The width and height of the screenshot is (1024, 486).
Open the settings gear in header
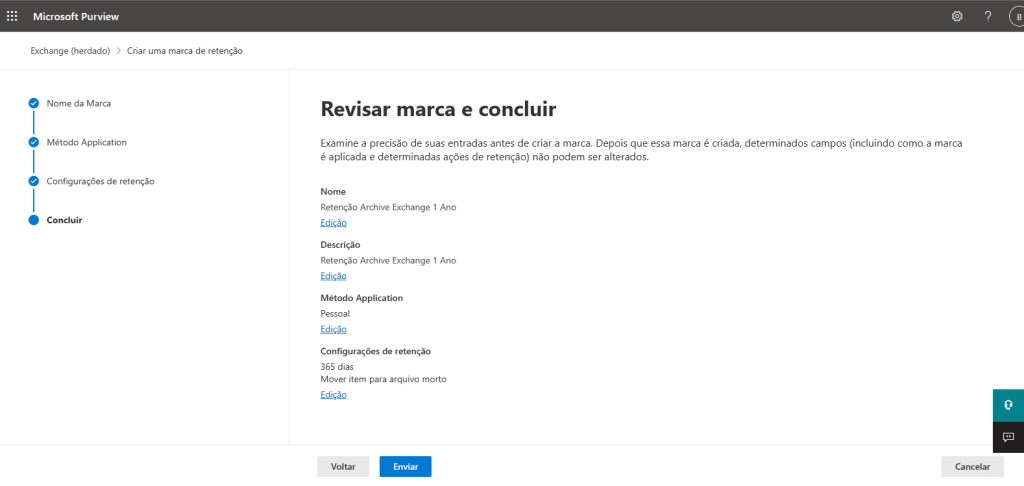(957, 16)
